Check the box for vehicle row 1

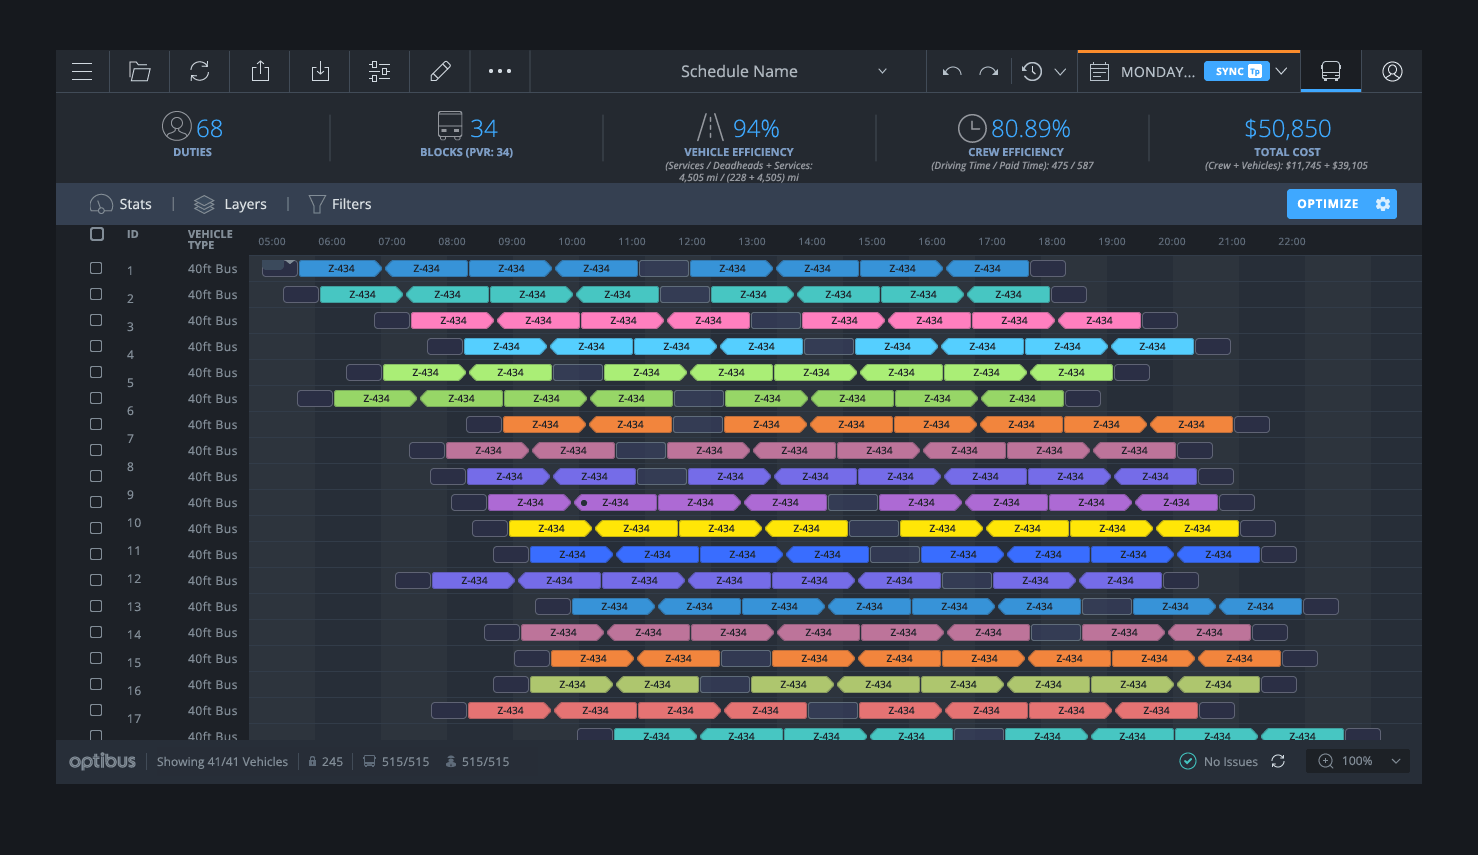pyautogui.click(x=96, y=268)
